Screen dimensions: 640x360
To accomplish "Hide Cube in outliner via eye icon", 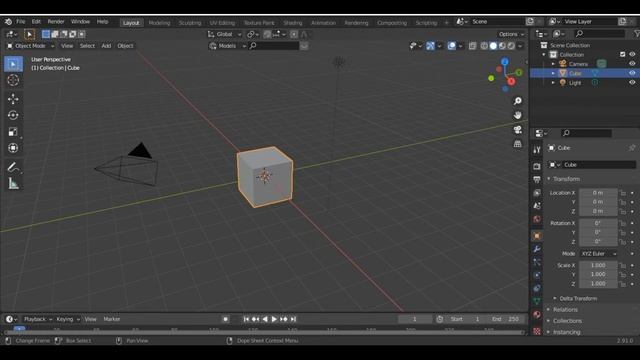I will pyautogui.click(x=632, y=73).
